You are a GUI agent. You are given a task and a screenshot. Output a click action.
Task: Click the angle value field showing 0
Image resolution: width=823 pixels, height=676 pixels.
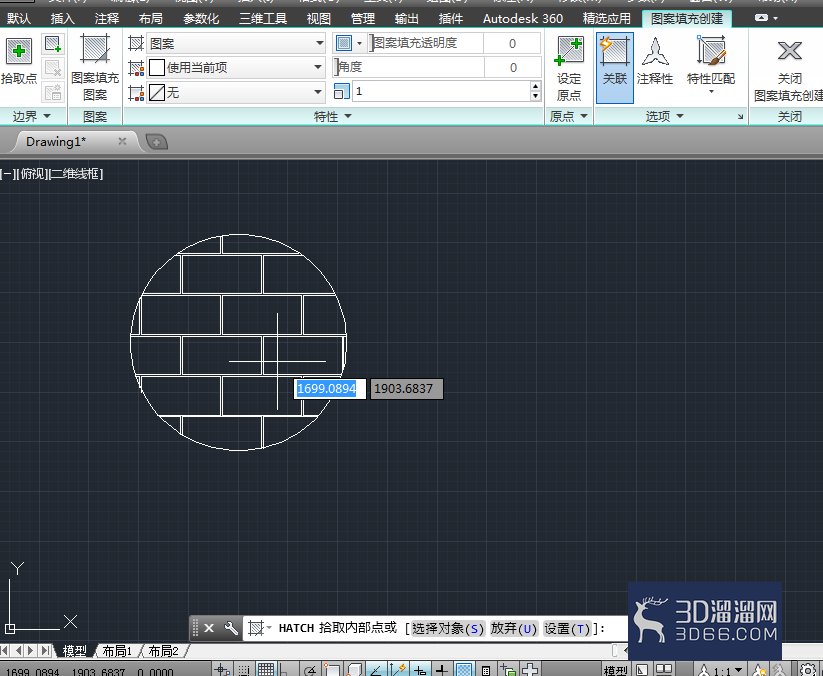513,67
